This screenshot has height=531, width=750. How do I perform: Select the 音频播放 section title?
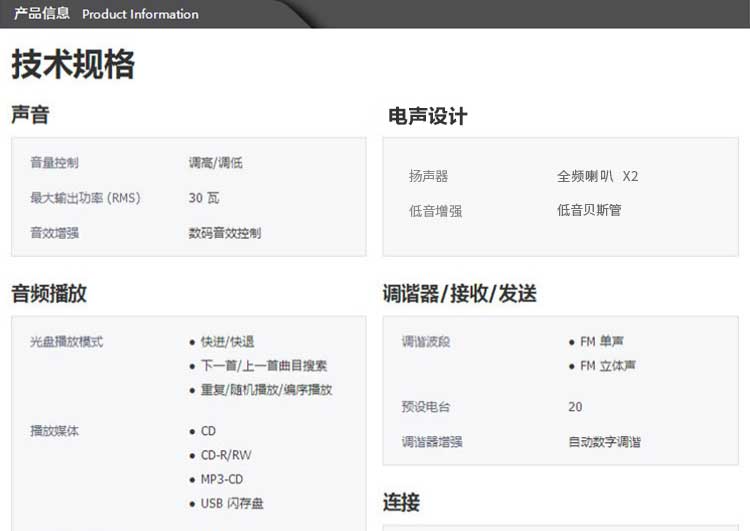tap(49, 293)
